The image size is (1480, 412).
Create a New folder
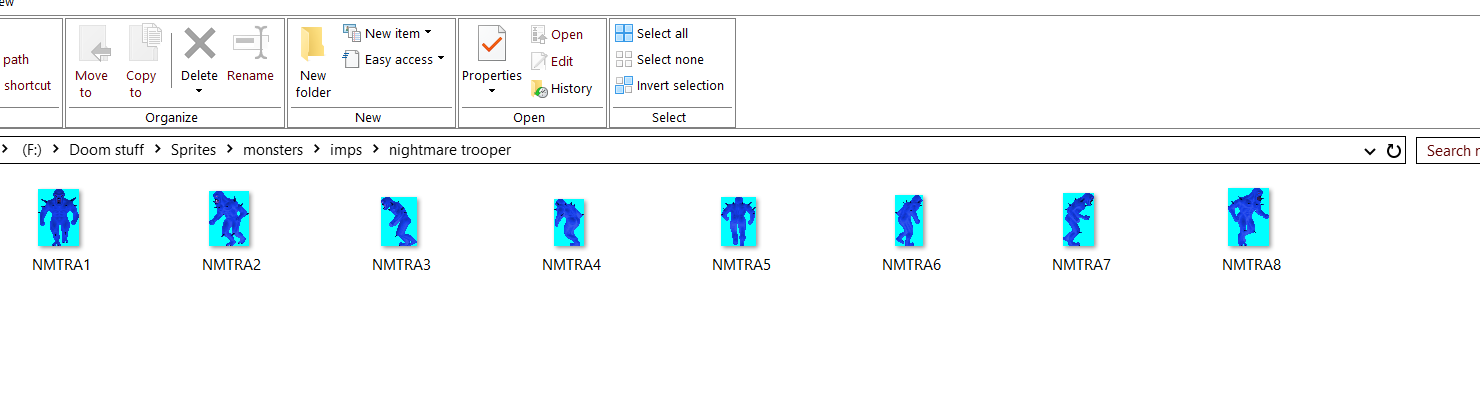click(313, 62)
